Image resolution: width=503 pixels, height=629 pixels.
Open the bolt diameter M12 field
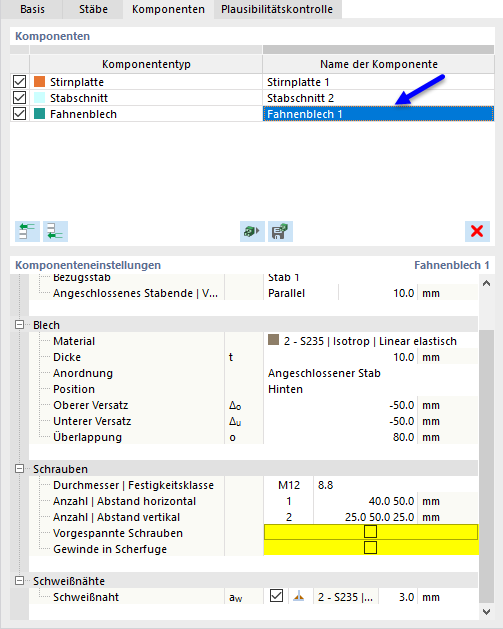tap(288, 485)
